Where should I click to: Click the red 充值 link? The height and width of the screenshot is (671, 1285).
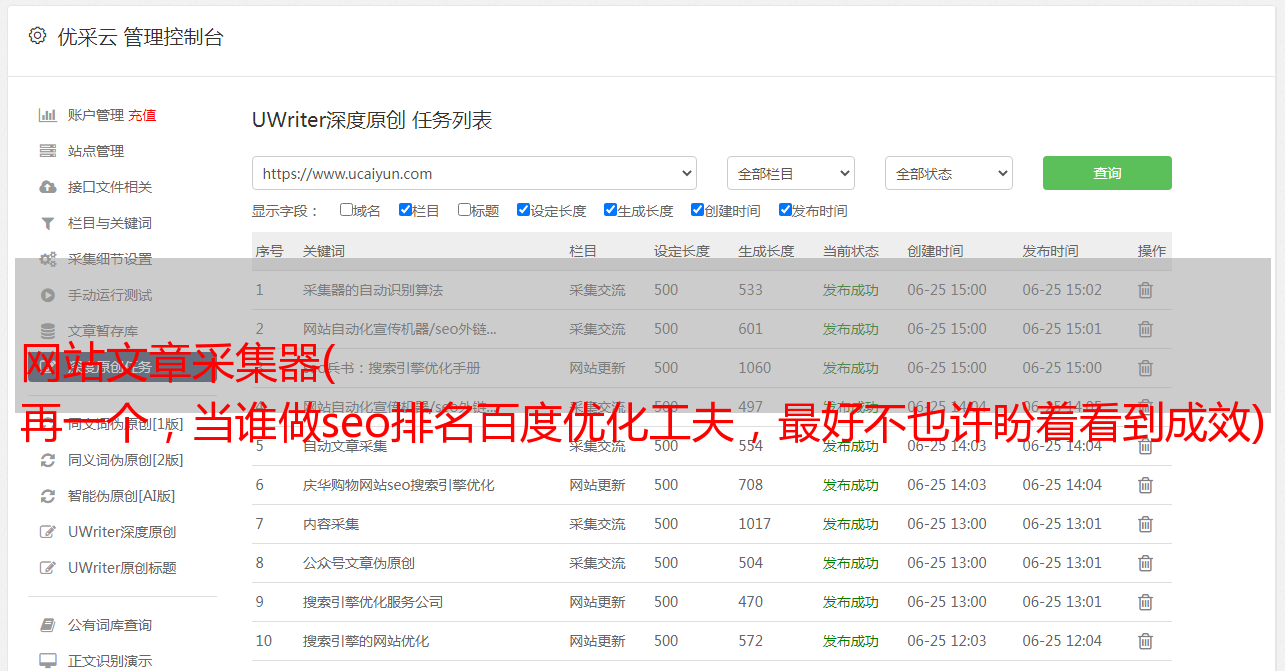tap(142, 115)
